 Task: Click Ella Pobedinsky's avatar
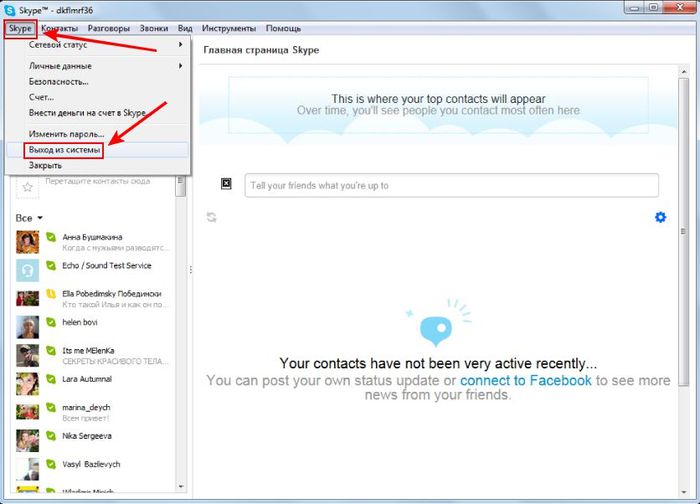coord(28,299)
